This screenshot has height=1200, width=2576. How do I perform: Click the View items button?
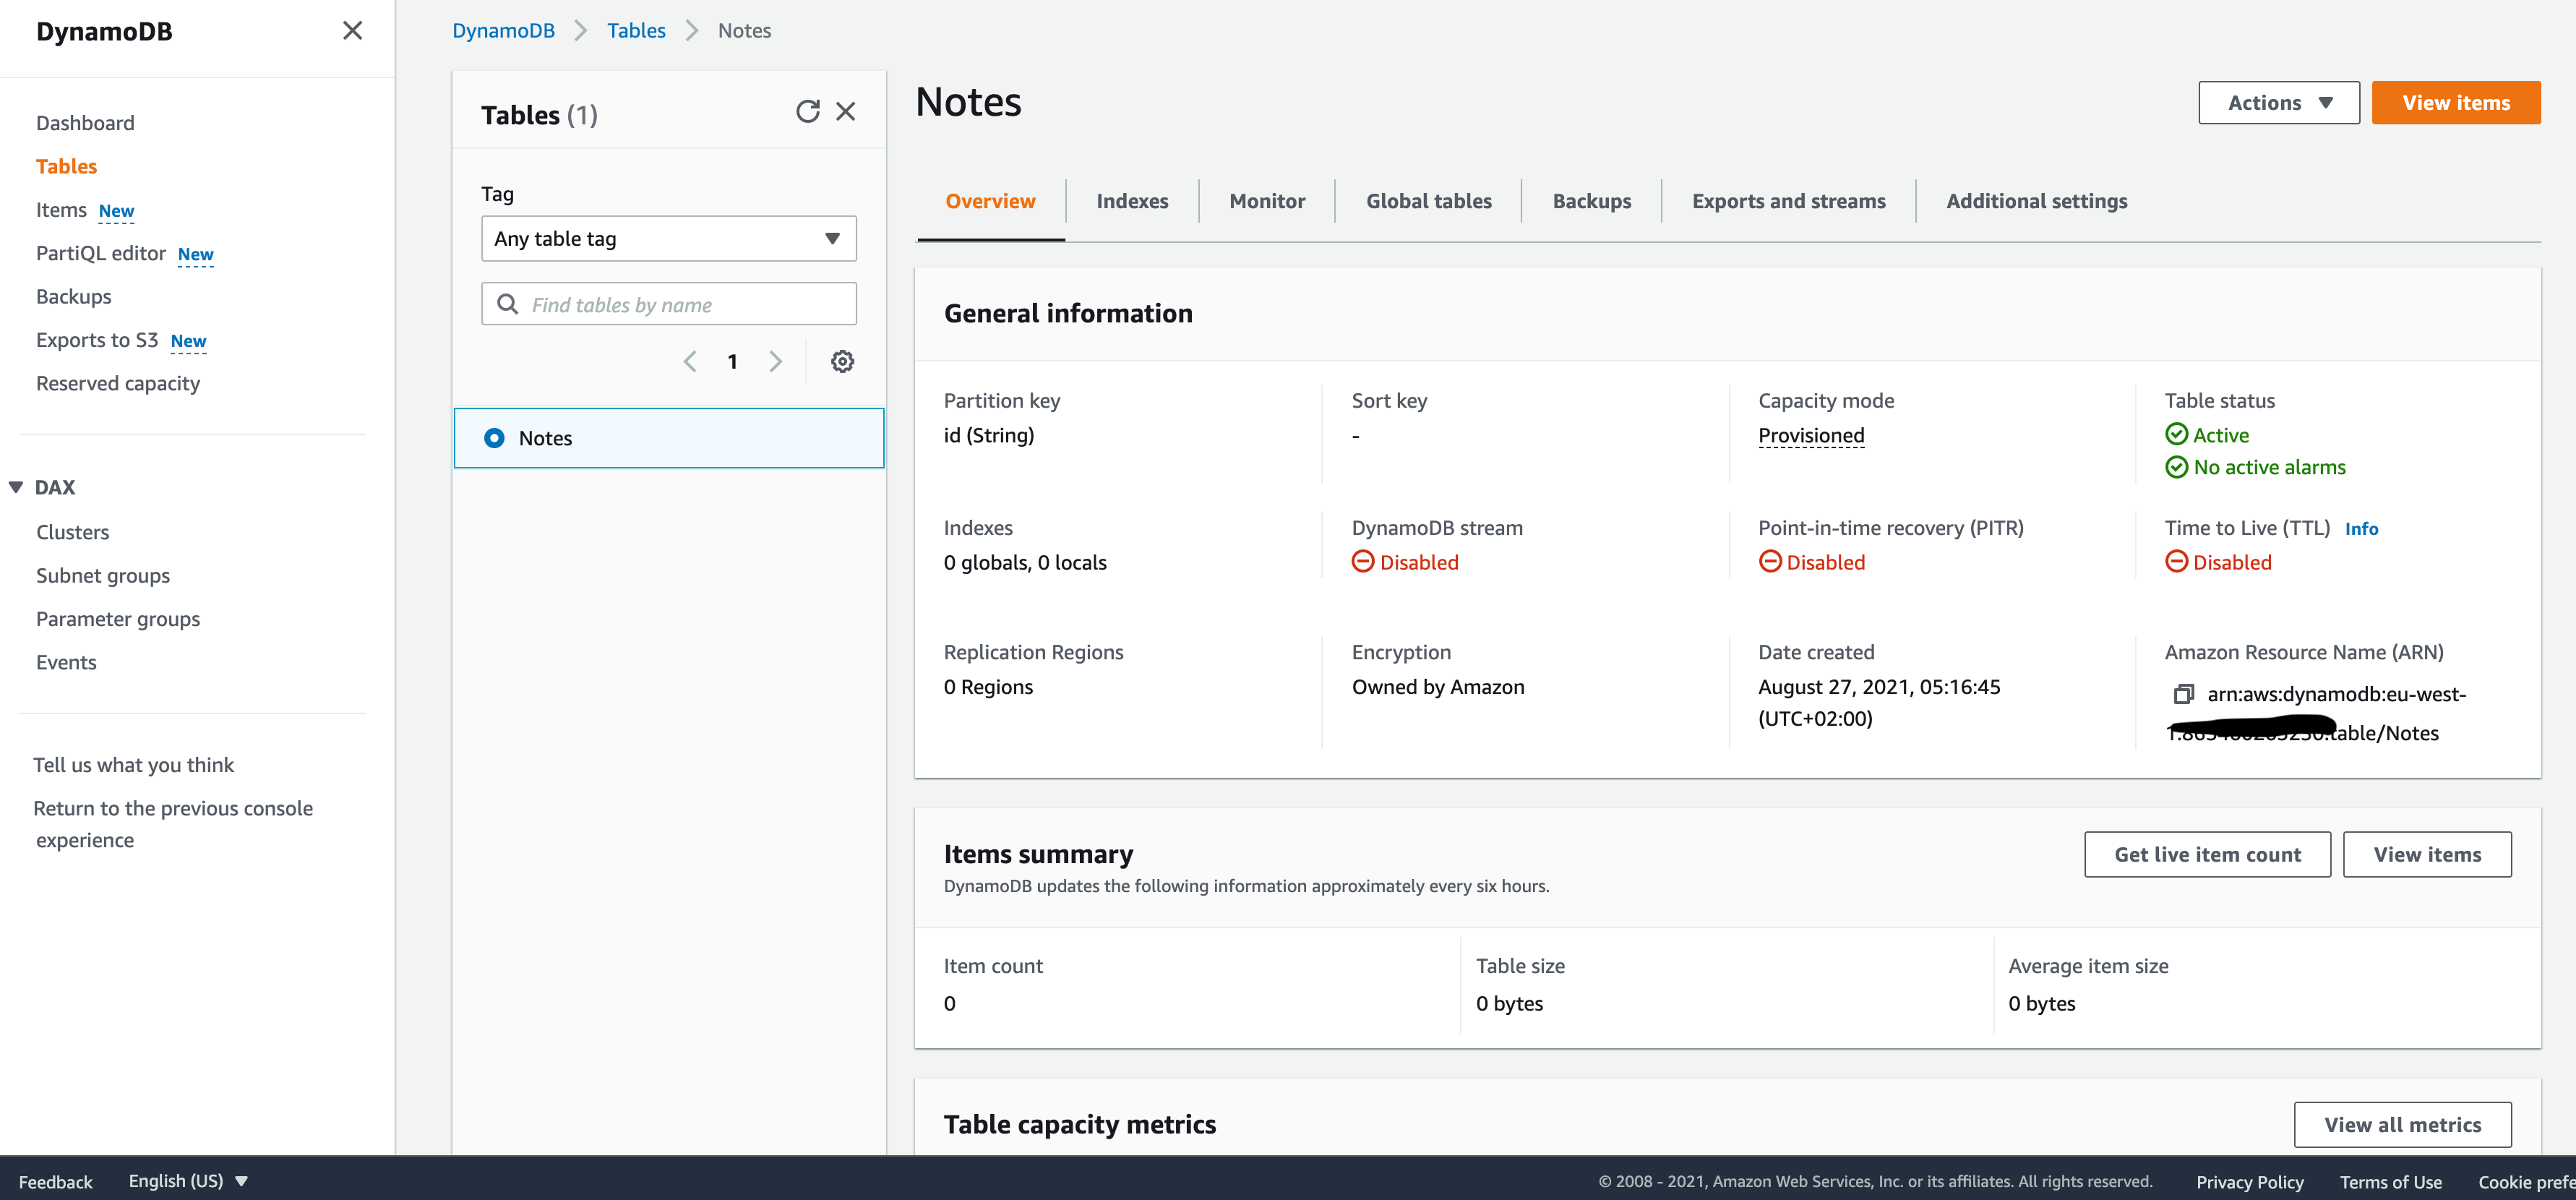(2456, 102)
